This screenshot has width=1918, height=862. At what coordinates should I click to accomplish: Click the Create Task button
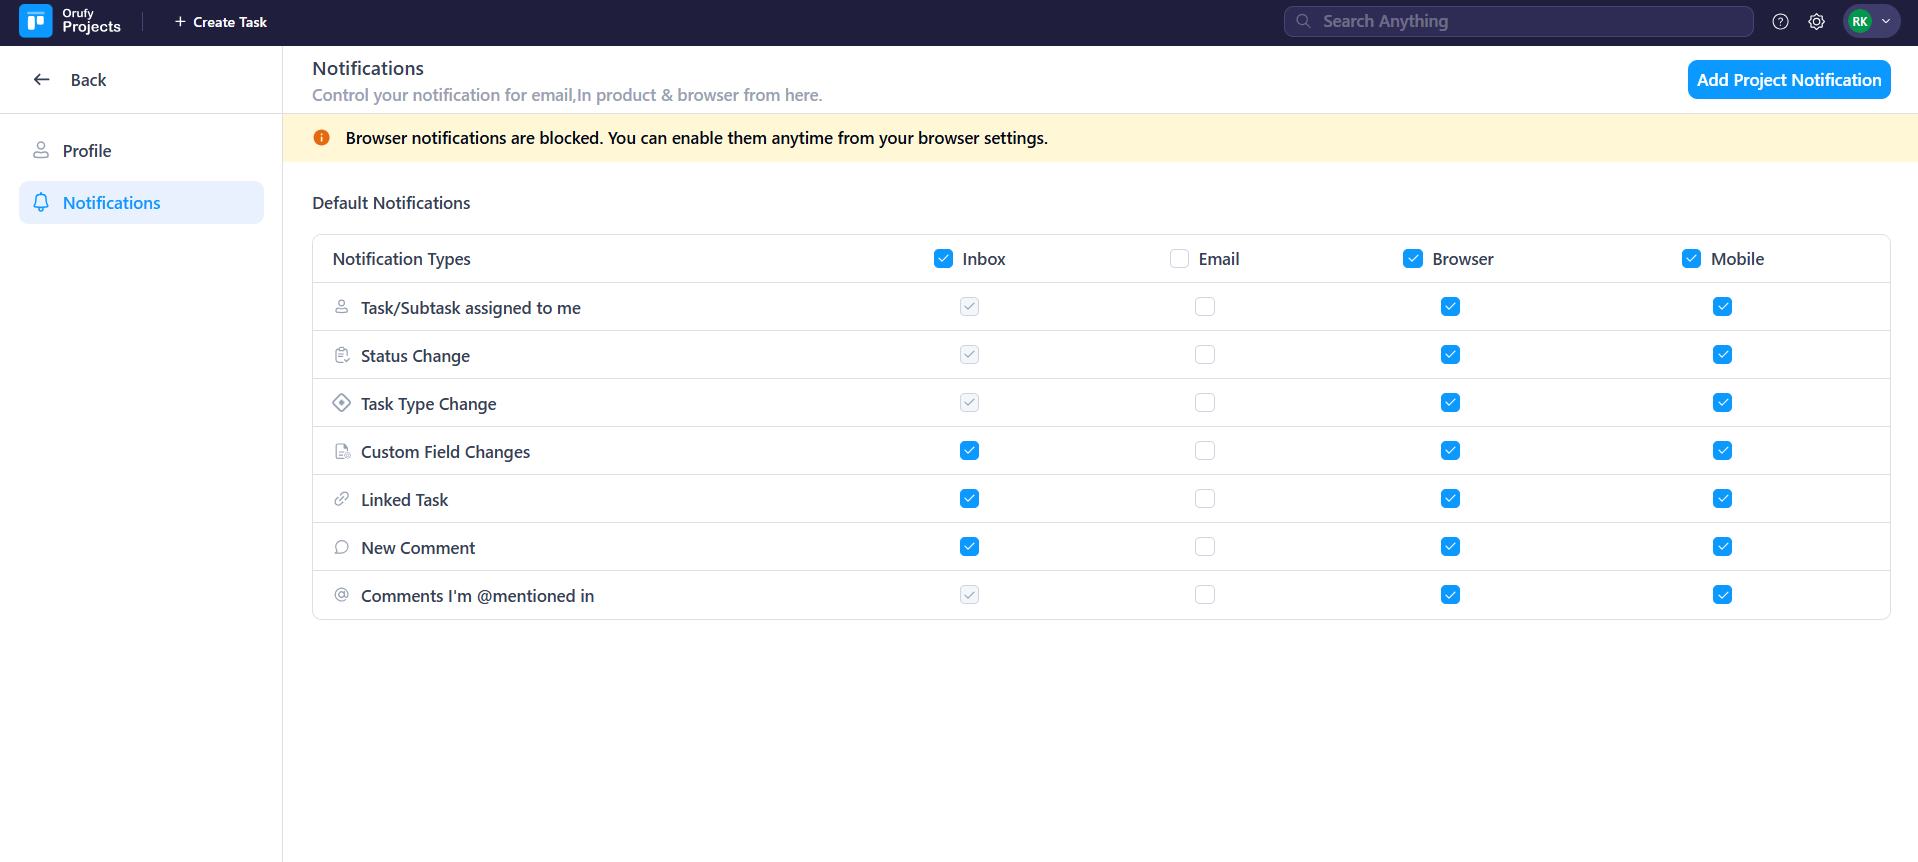click(x=220, y=22)
